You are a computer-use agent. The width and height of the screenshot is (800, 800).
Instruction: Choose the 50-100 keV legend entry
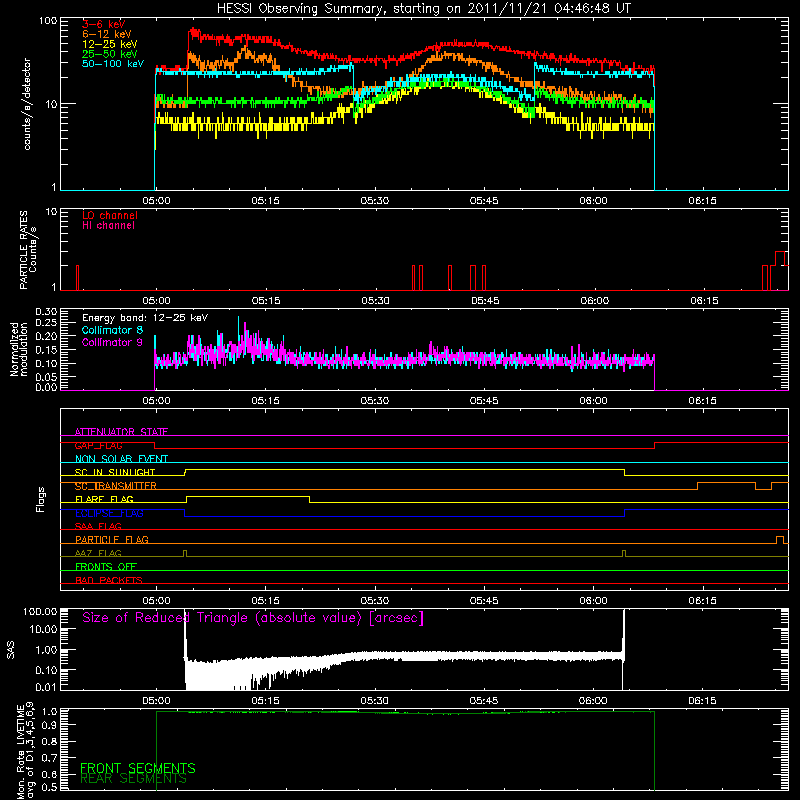pyautogui.click(x=113, y=63)
